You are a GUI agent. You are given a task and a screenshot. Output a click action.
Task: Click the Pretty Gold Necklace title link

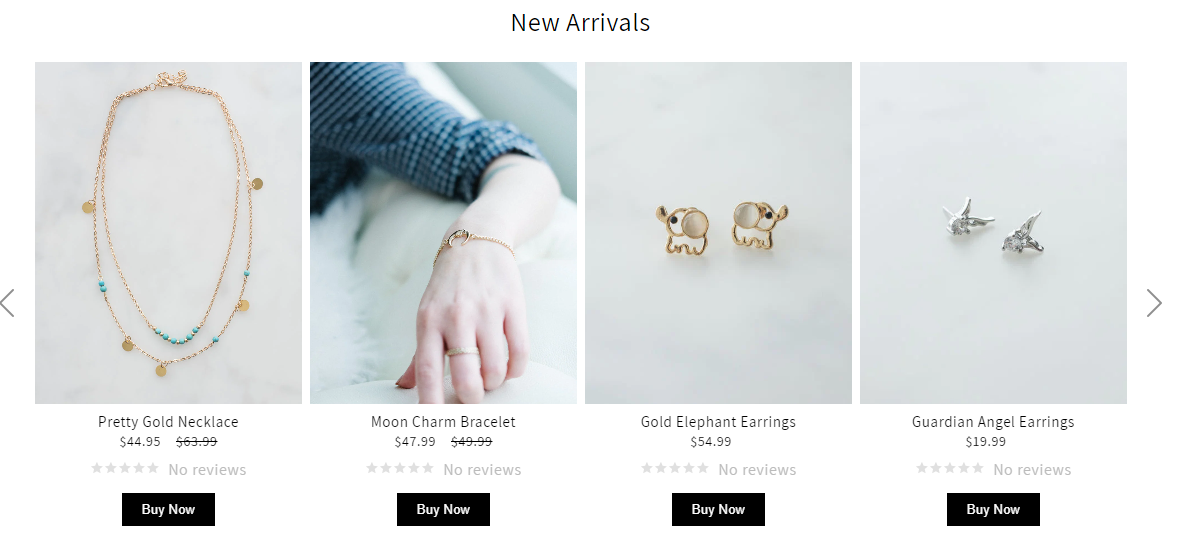tap(169, 422)
